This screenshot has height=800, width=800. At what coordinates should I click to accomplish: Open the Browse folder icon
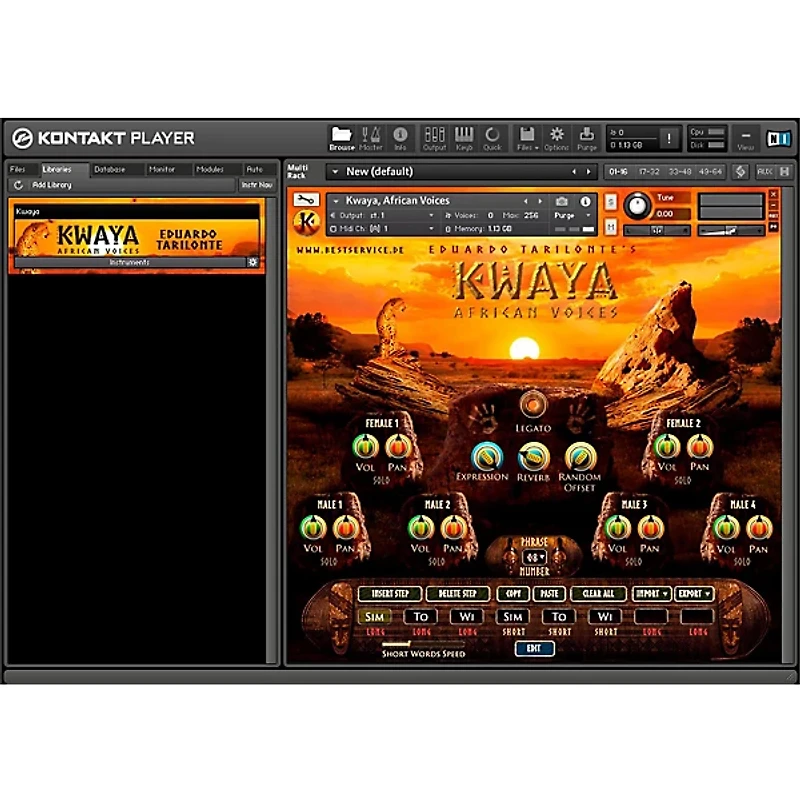tap(341, 139)
